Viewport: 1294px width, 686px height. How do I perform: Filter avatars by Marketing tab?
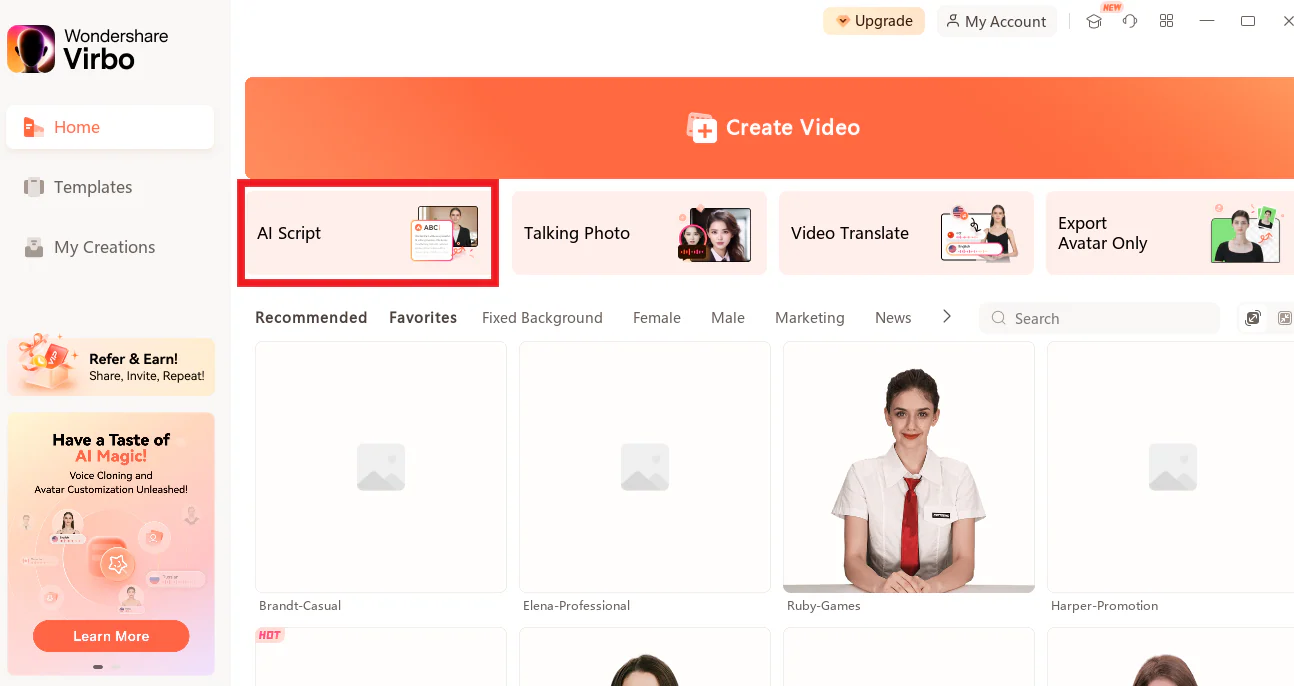[809, 318]
